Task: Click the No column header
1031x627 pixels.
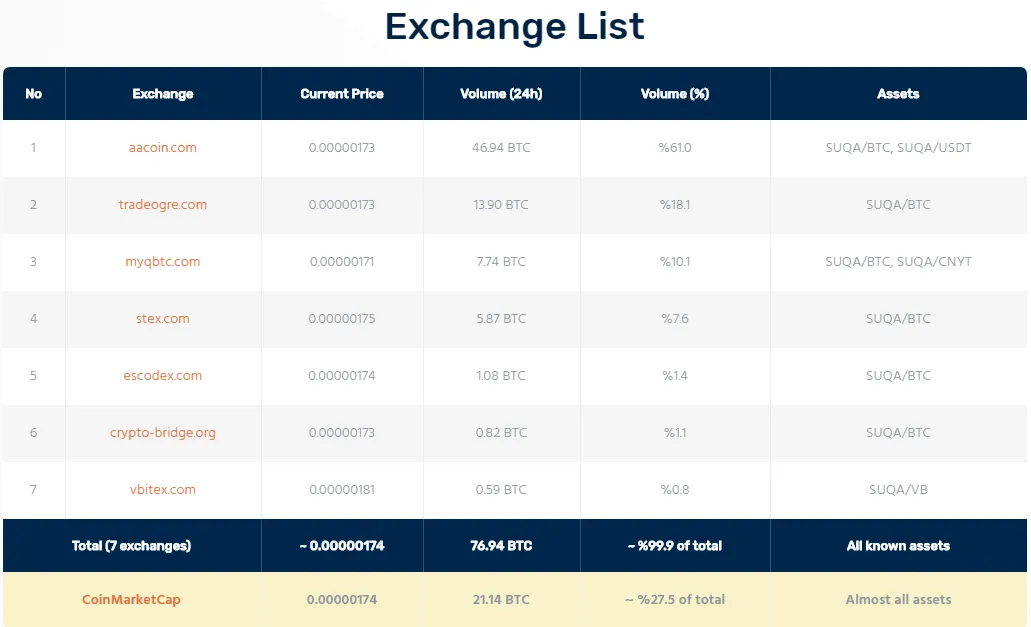Action: coord(34,93)
